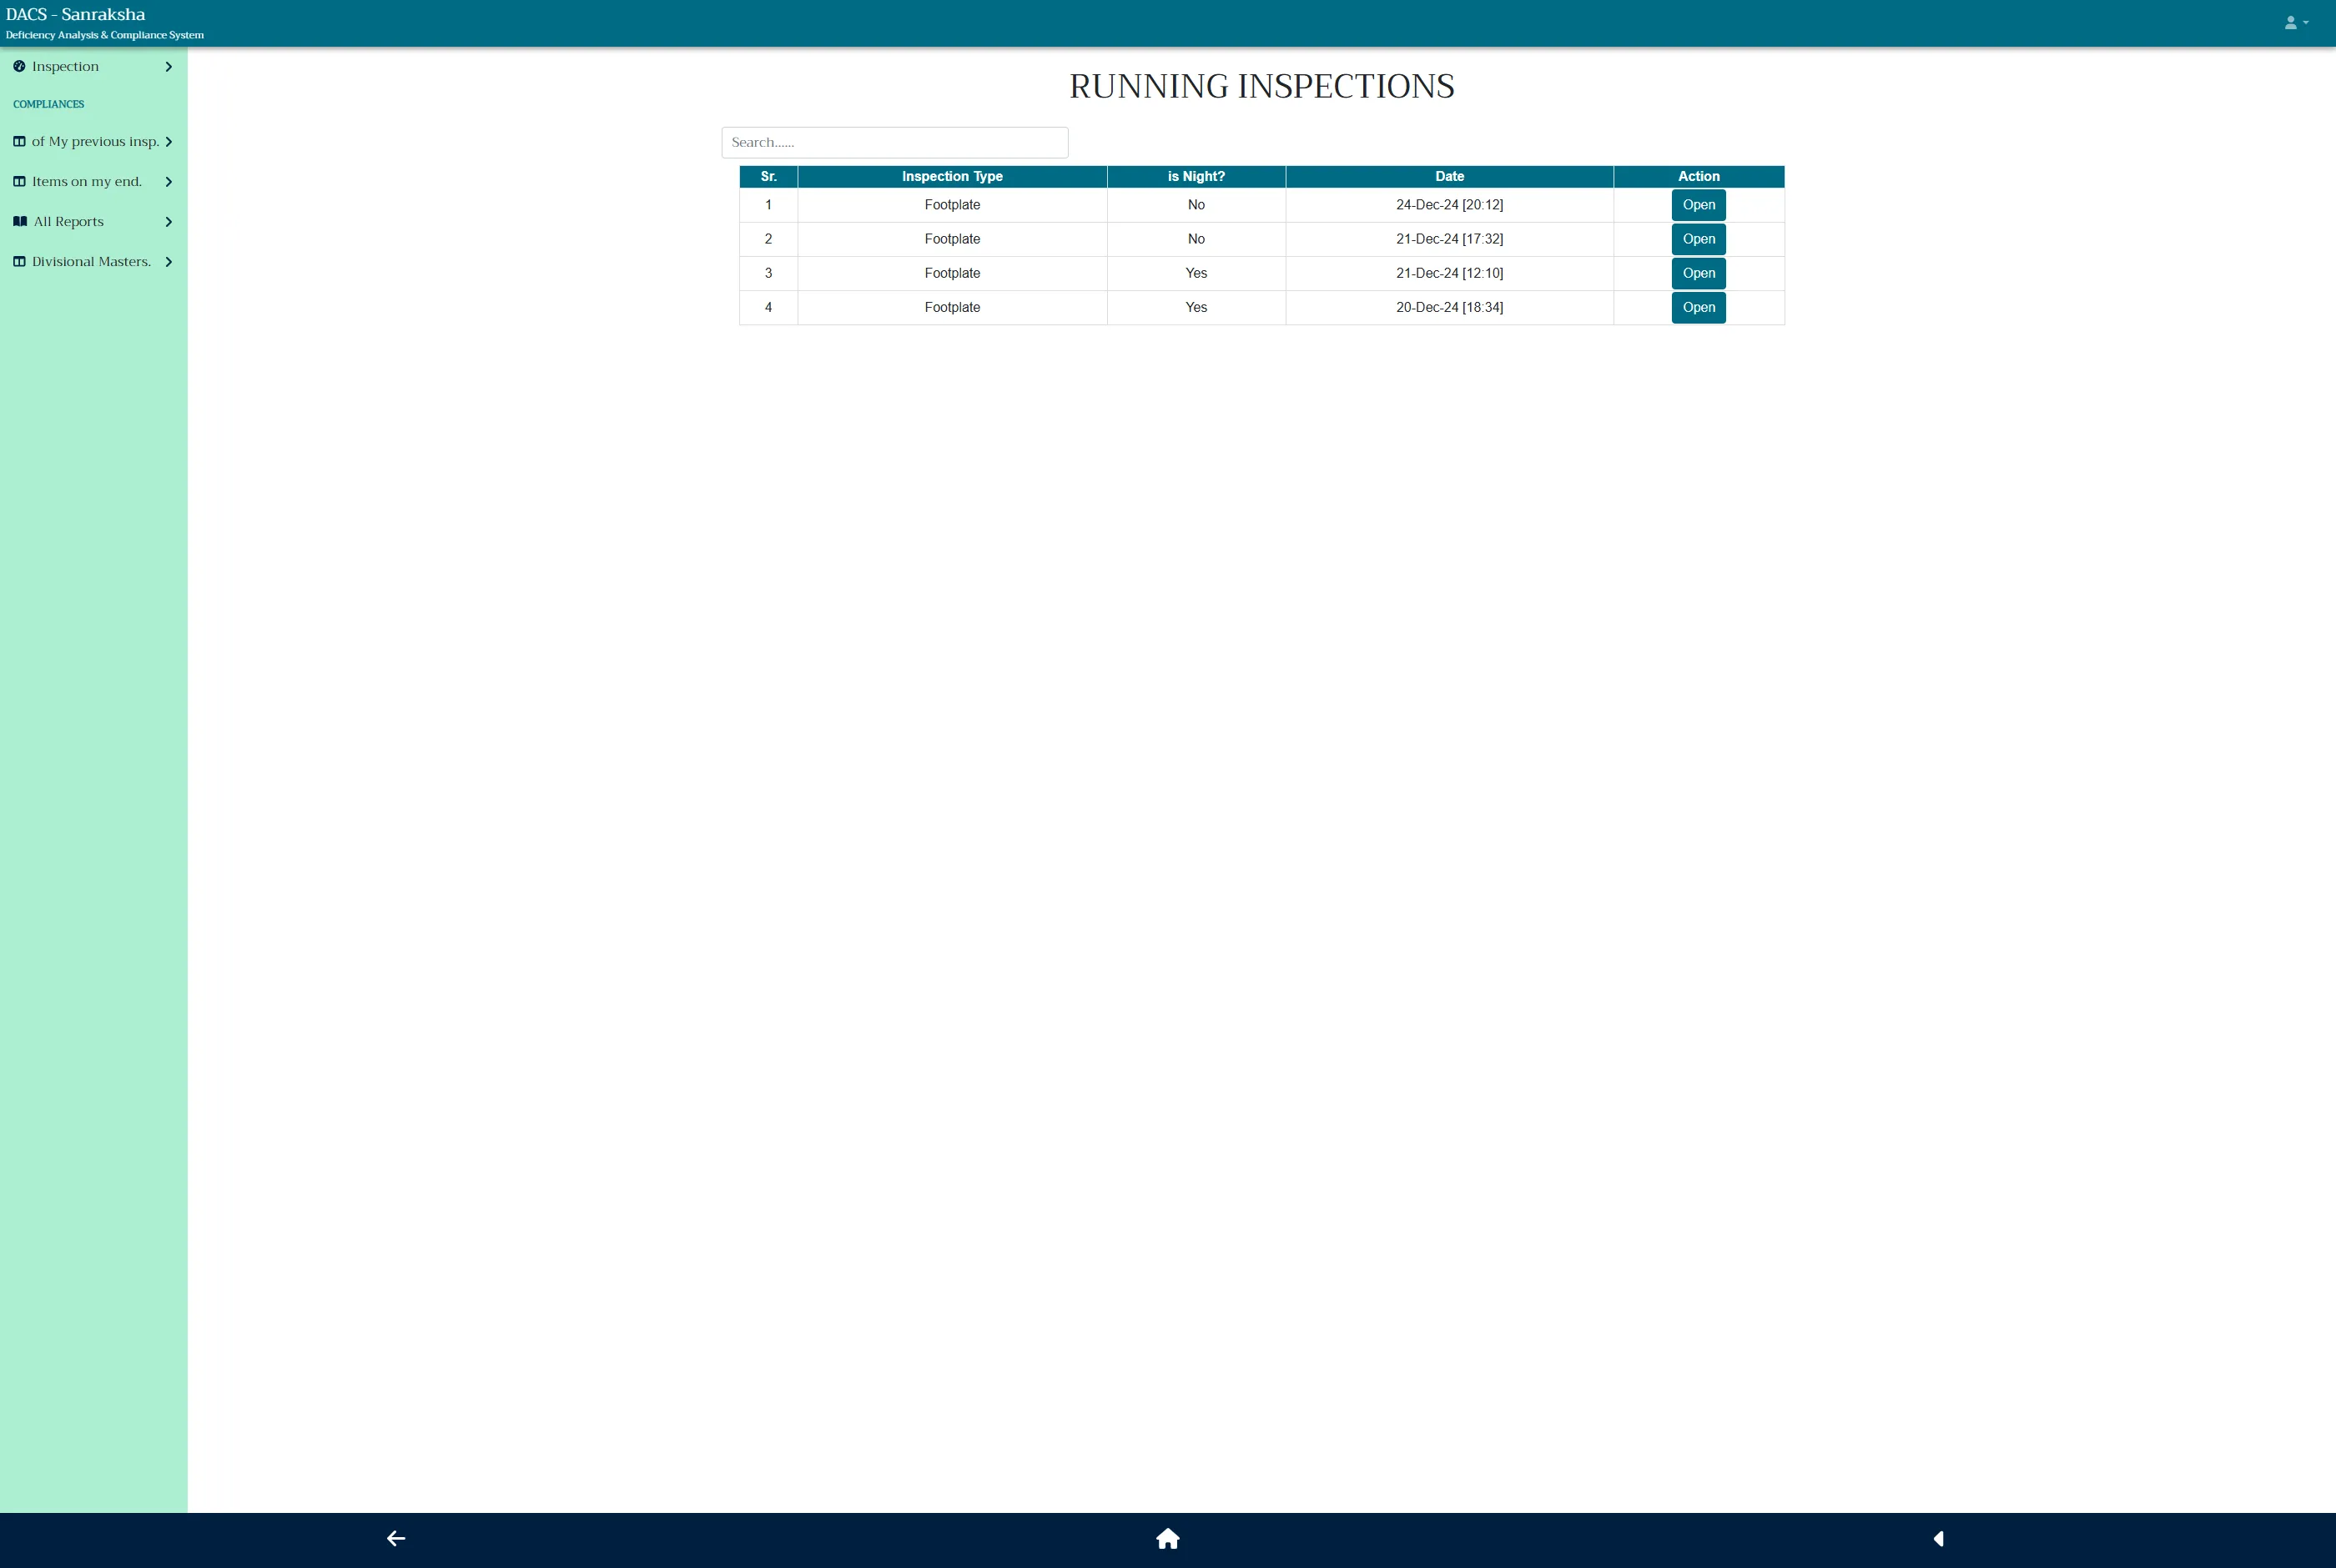Click the RUNNING INSPECTIONS heading
The image size is (2336, 1568).
[1261, 86]
